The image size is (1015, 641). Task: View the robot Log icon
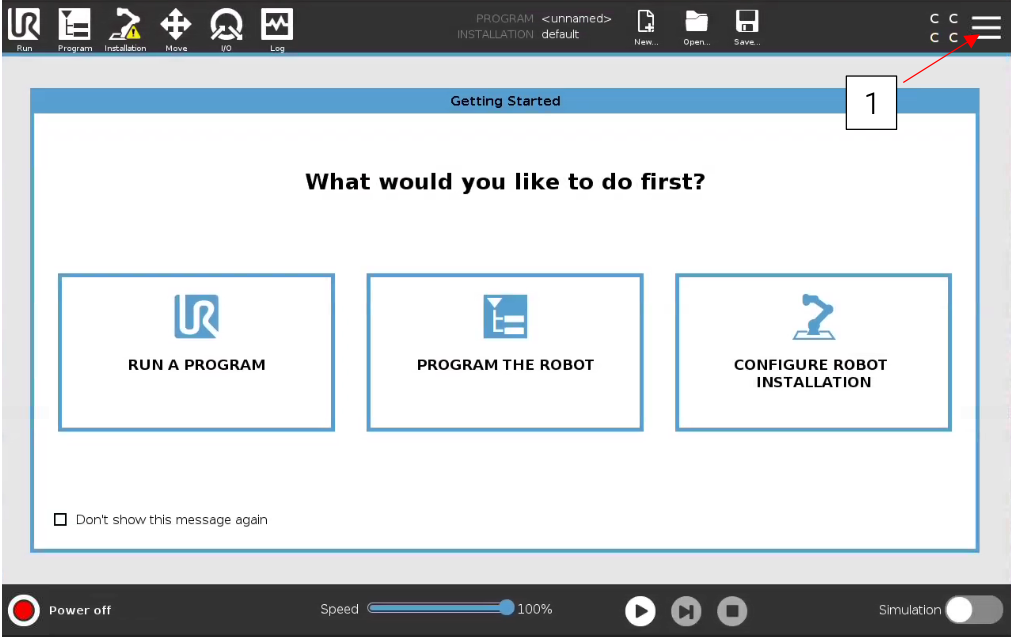[276, 27]
